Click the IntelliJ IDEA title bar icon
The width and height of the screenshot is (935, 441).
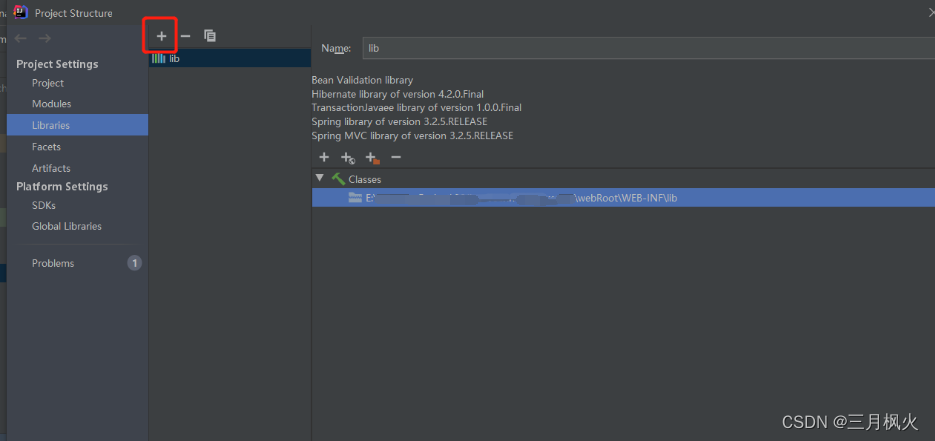click(x=21, y=12)
